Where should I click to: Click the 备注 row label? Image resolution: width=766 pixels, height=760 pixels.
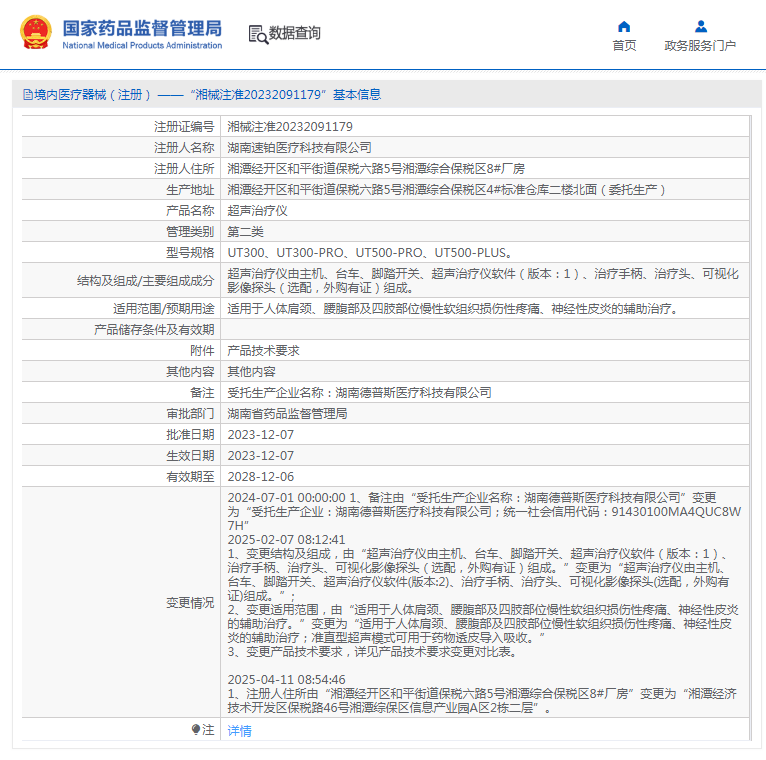point(202,393)
